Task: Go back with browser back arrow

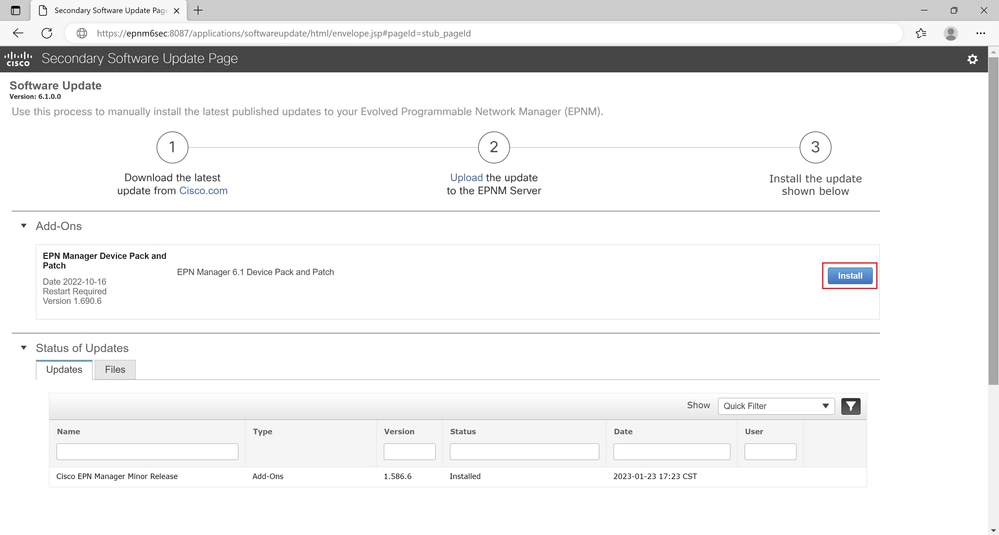Action: 18,33
